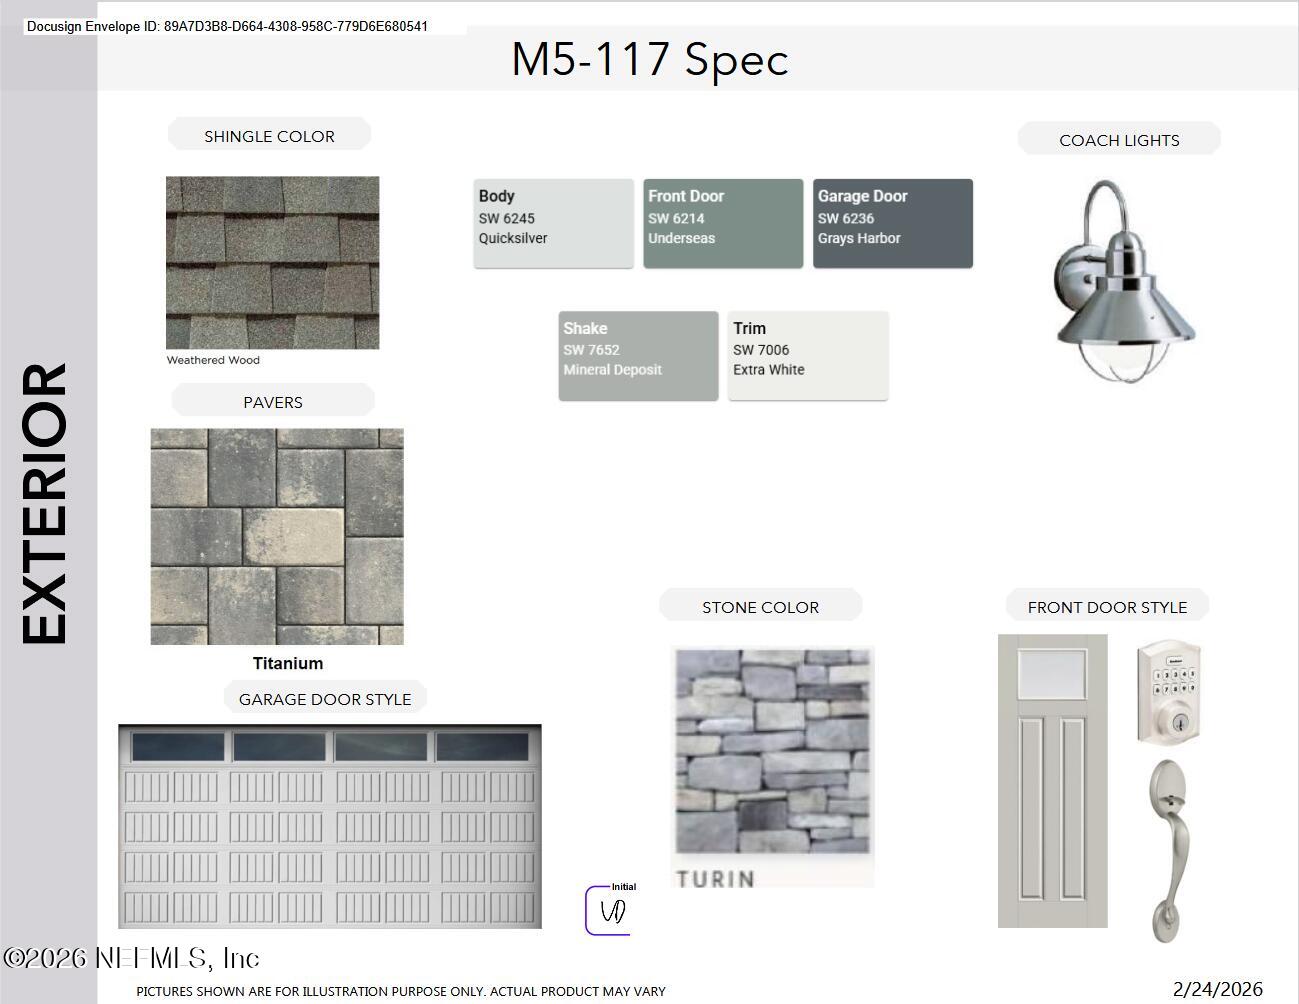The height and width of the screenshot is (1004, 1299).
Task: Click the Garage Door Grays Harbor swatch
Action: pos(893,223)
